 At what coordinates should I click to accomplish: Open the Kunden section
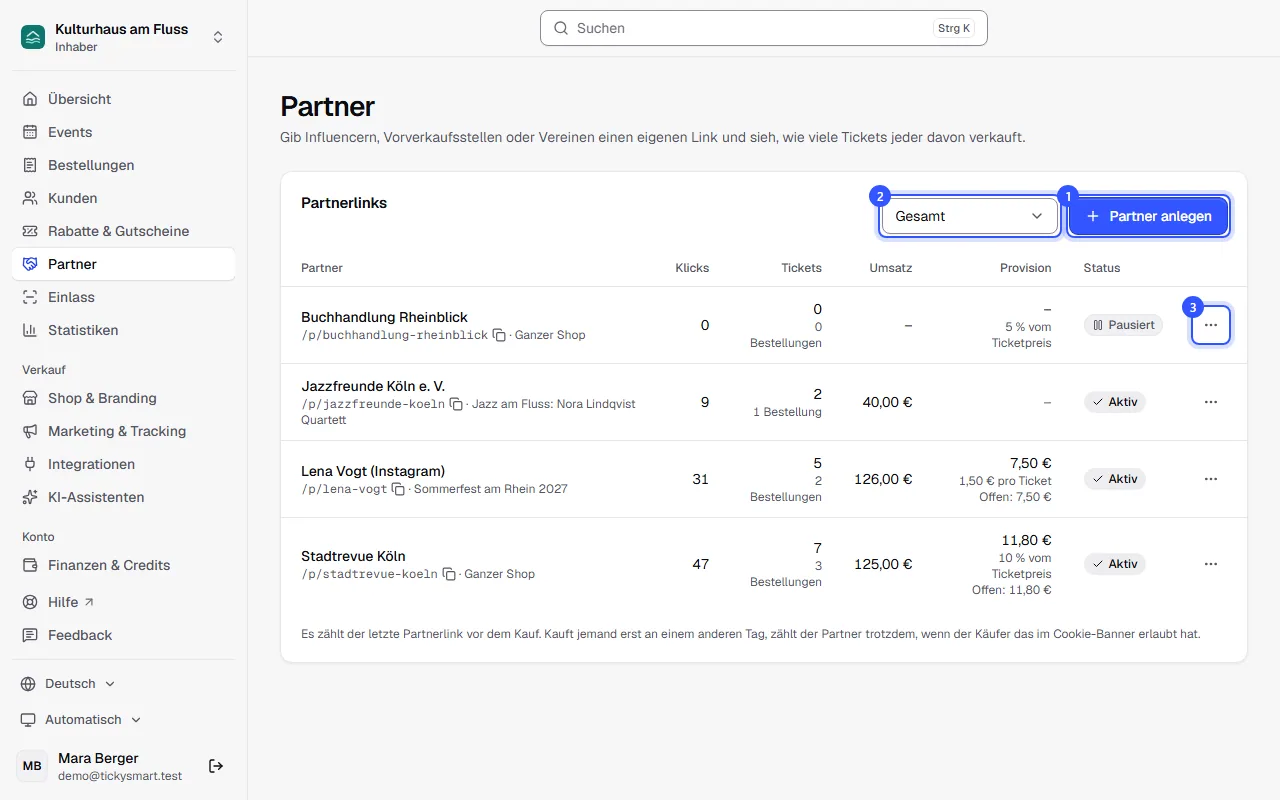(x=124, y=198)
